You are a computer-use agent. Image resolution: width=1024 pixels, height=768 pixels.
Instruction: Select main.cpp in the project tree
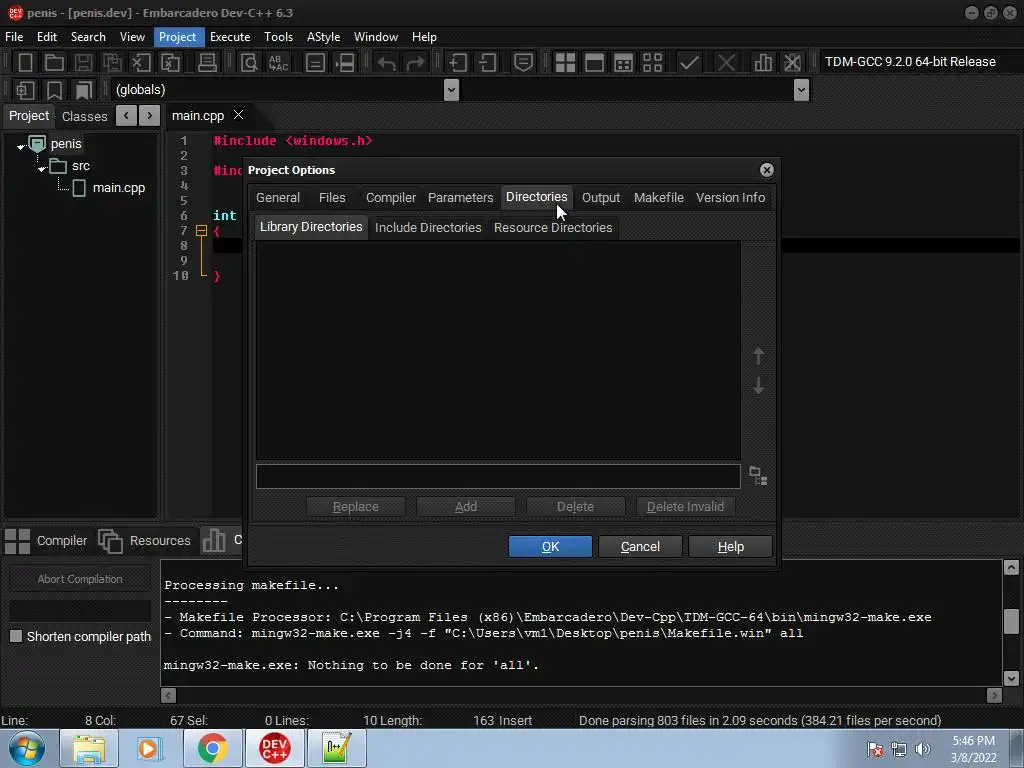118,188
